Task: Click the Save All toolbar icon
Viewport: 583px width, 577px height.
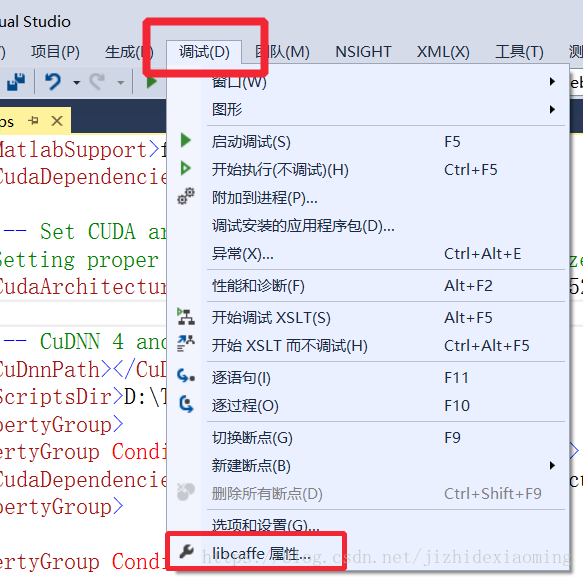Action: pyautogui.click(x=16, y=81)
